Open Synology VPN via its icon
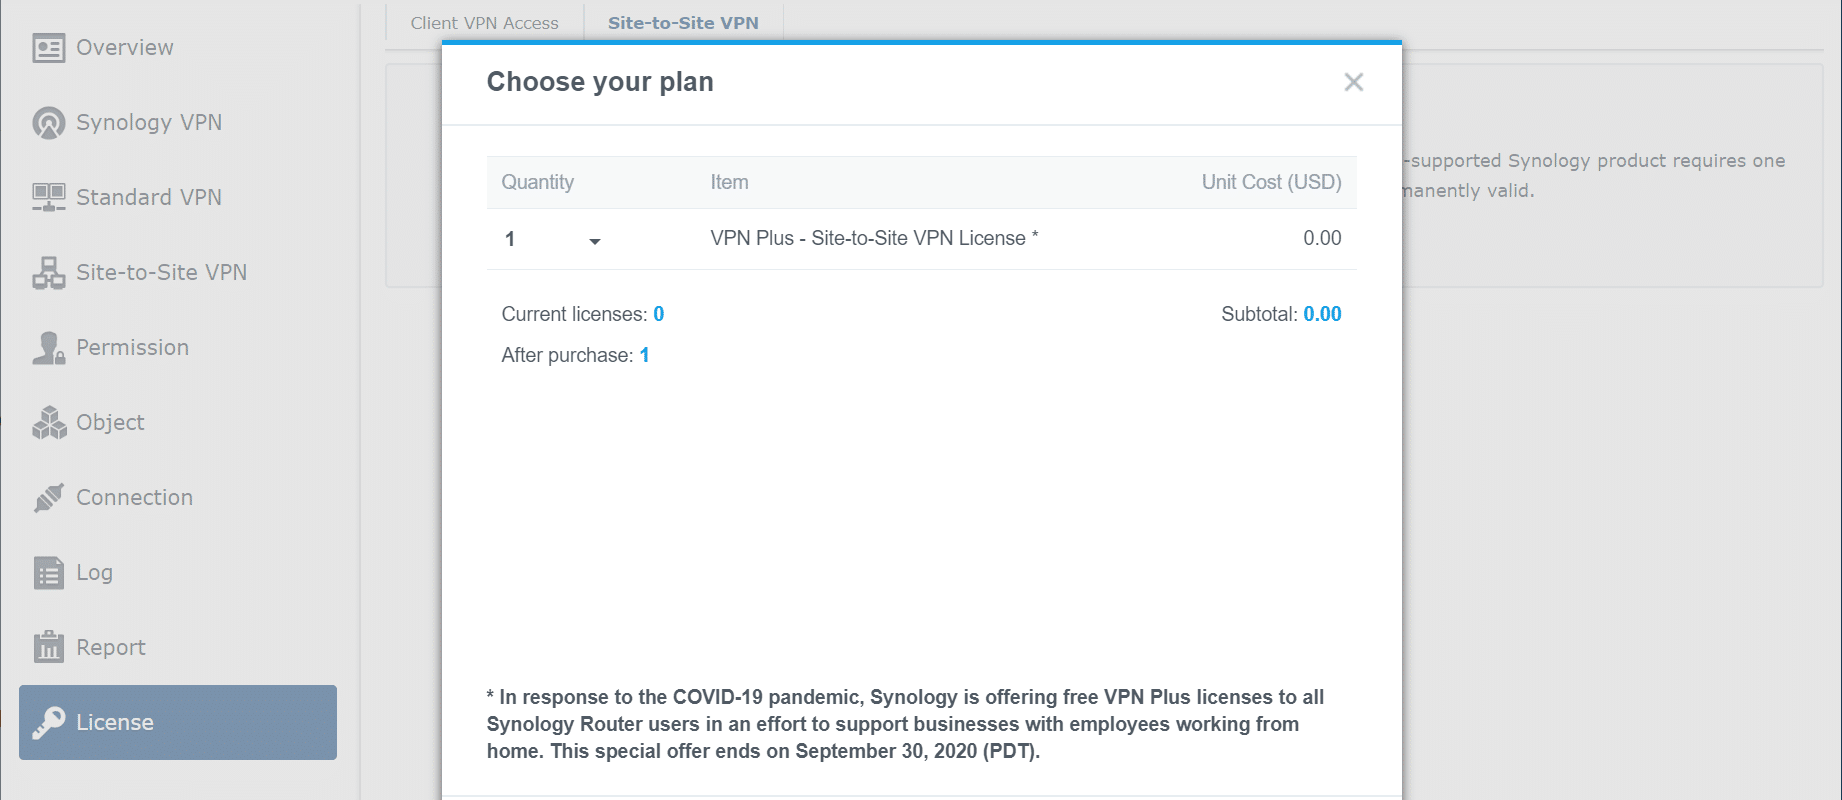This screenshot has height=800, width=1842. point(48,123)
